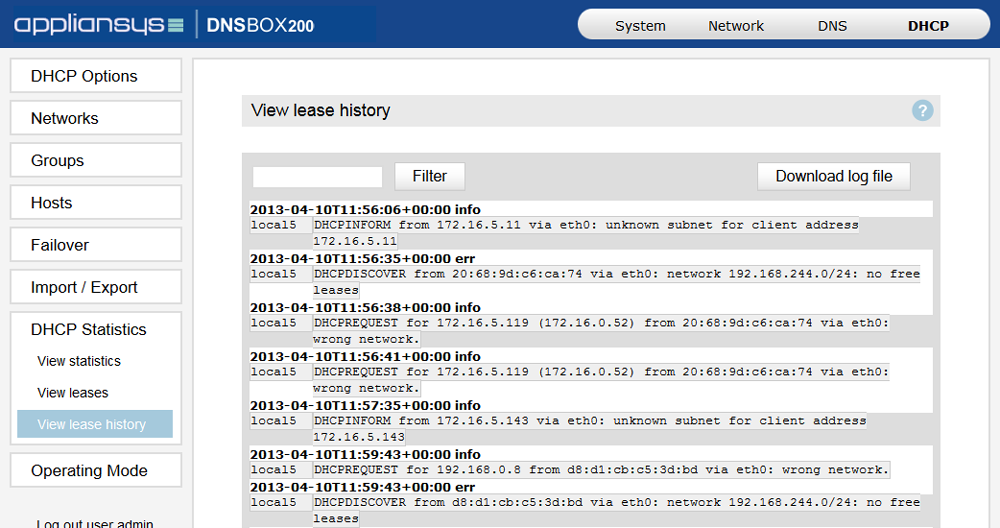Focus the filter text field

[318, 177]
